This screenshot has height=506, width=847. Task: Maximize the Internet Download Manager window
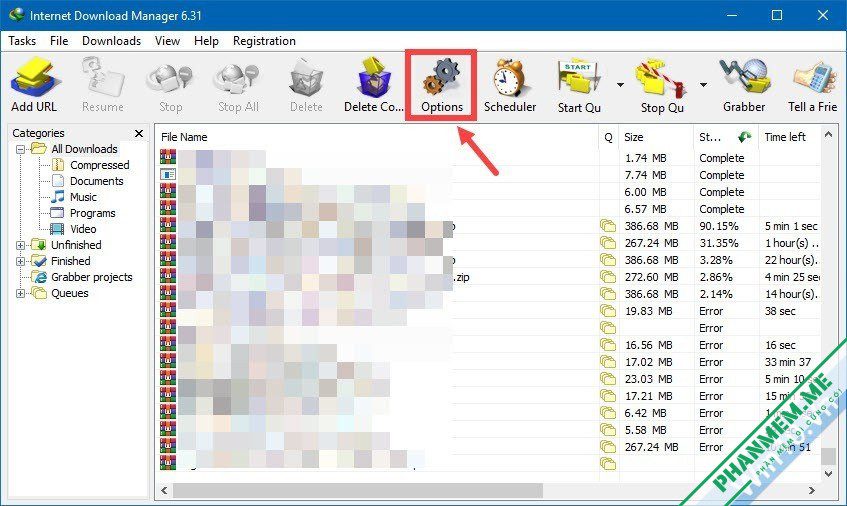776,15
